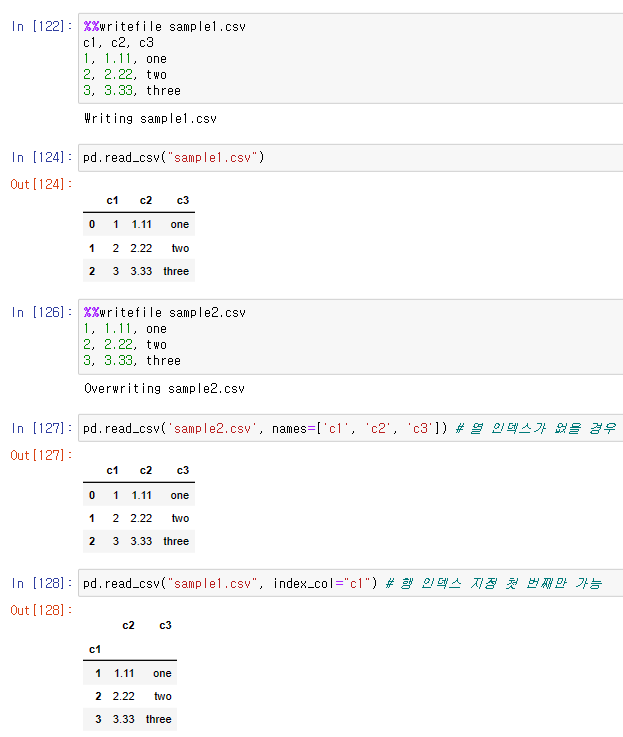Click c2 column header in Out[127] table
This screenshot has width=623, height=737.
pyautogui.click(x=146, y=470)
